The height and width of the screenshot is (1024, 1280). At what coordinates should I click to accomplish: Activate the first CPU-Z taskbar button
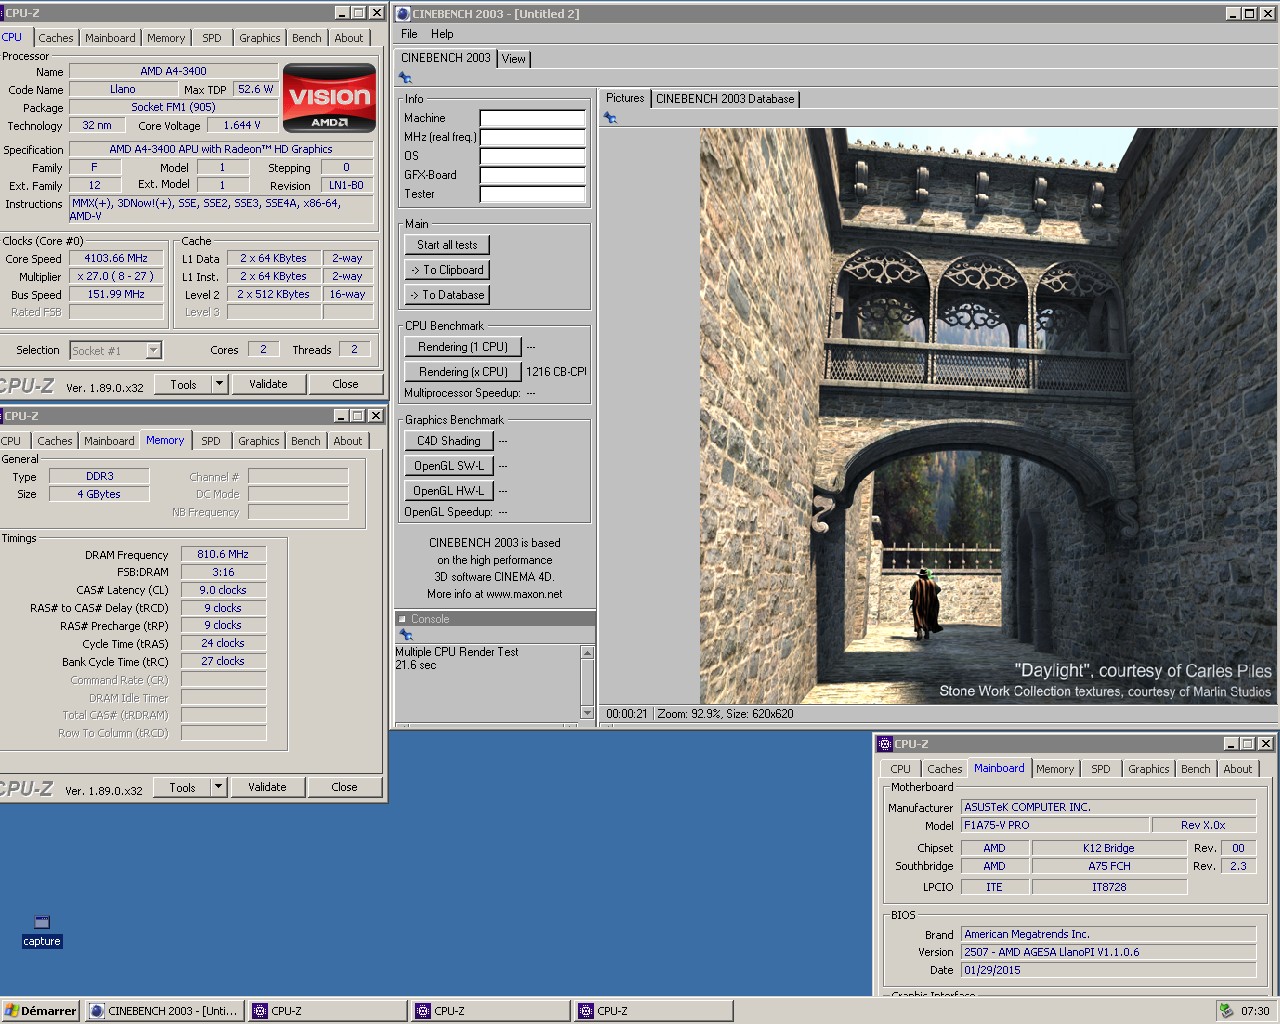[x=328, y=1011]
